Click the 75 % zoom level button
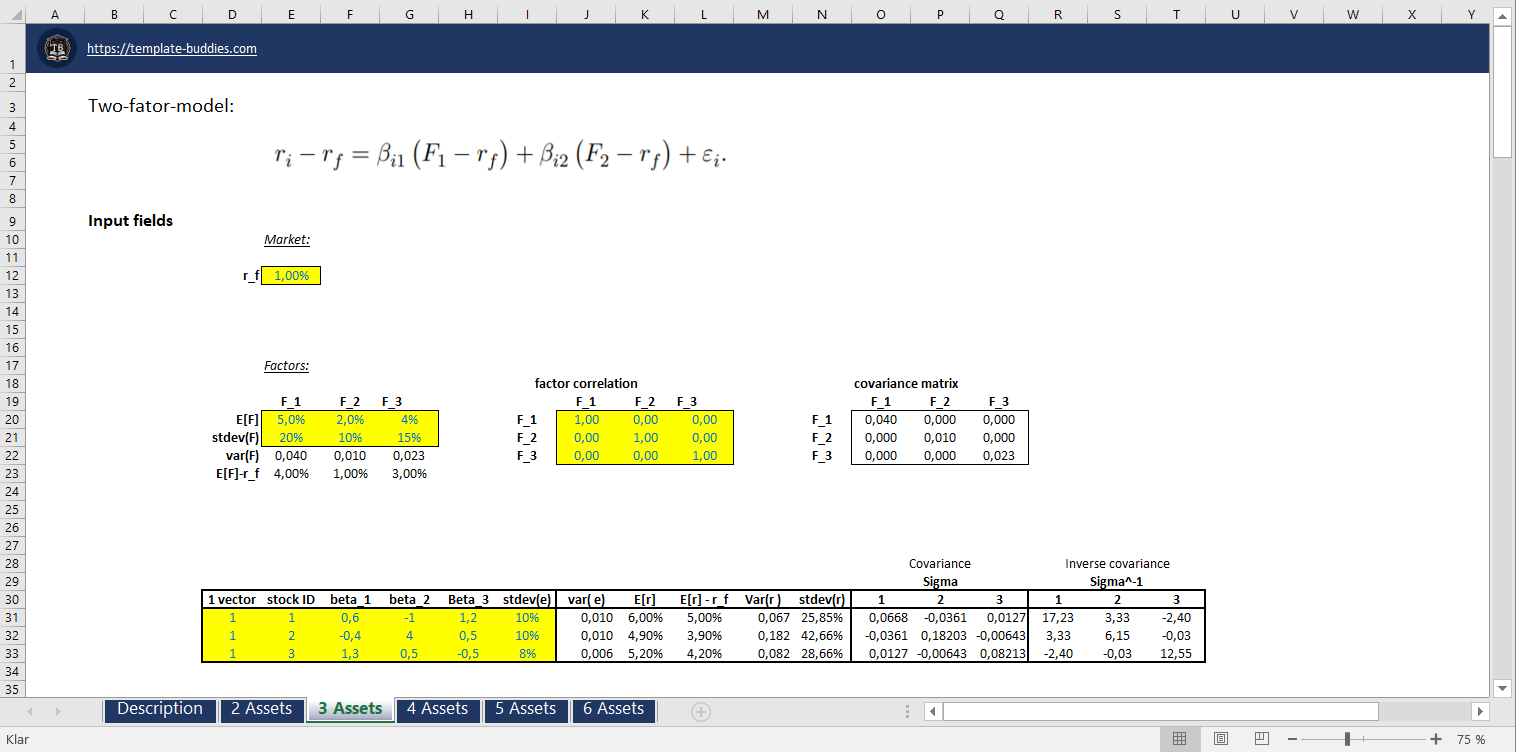The height and width of the screenshot is (752, 1516). point(1471,739)
